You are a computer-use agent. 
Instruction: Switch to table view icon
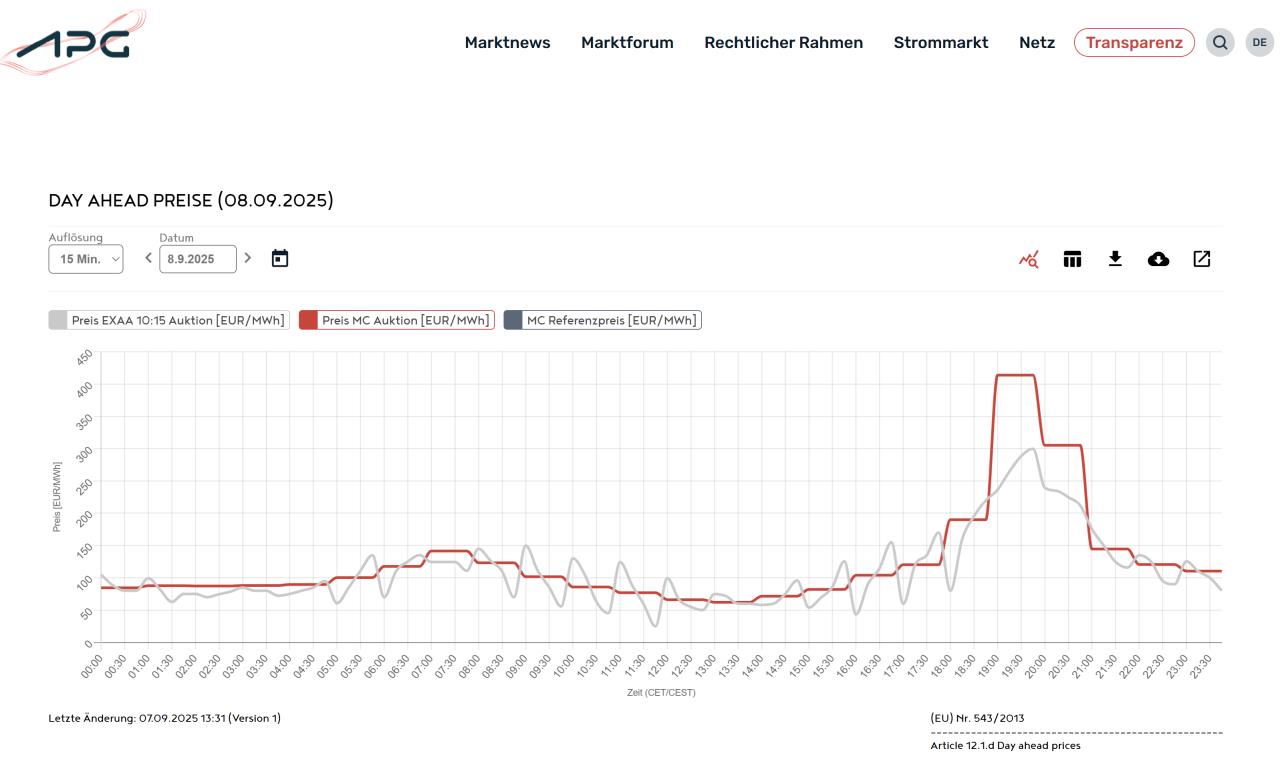(1072, 260)
